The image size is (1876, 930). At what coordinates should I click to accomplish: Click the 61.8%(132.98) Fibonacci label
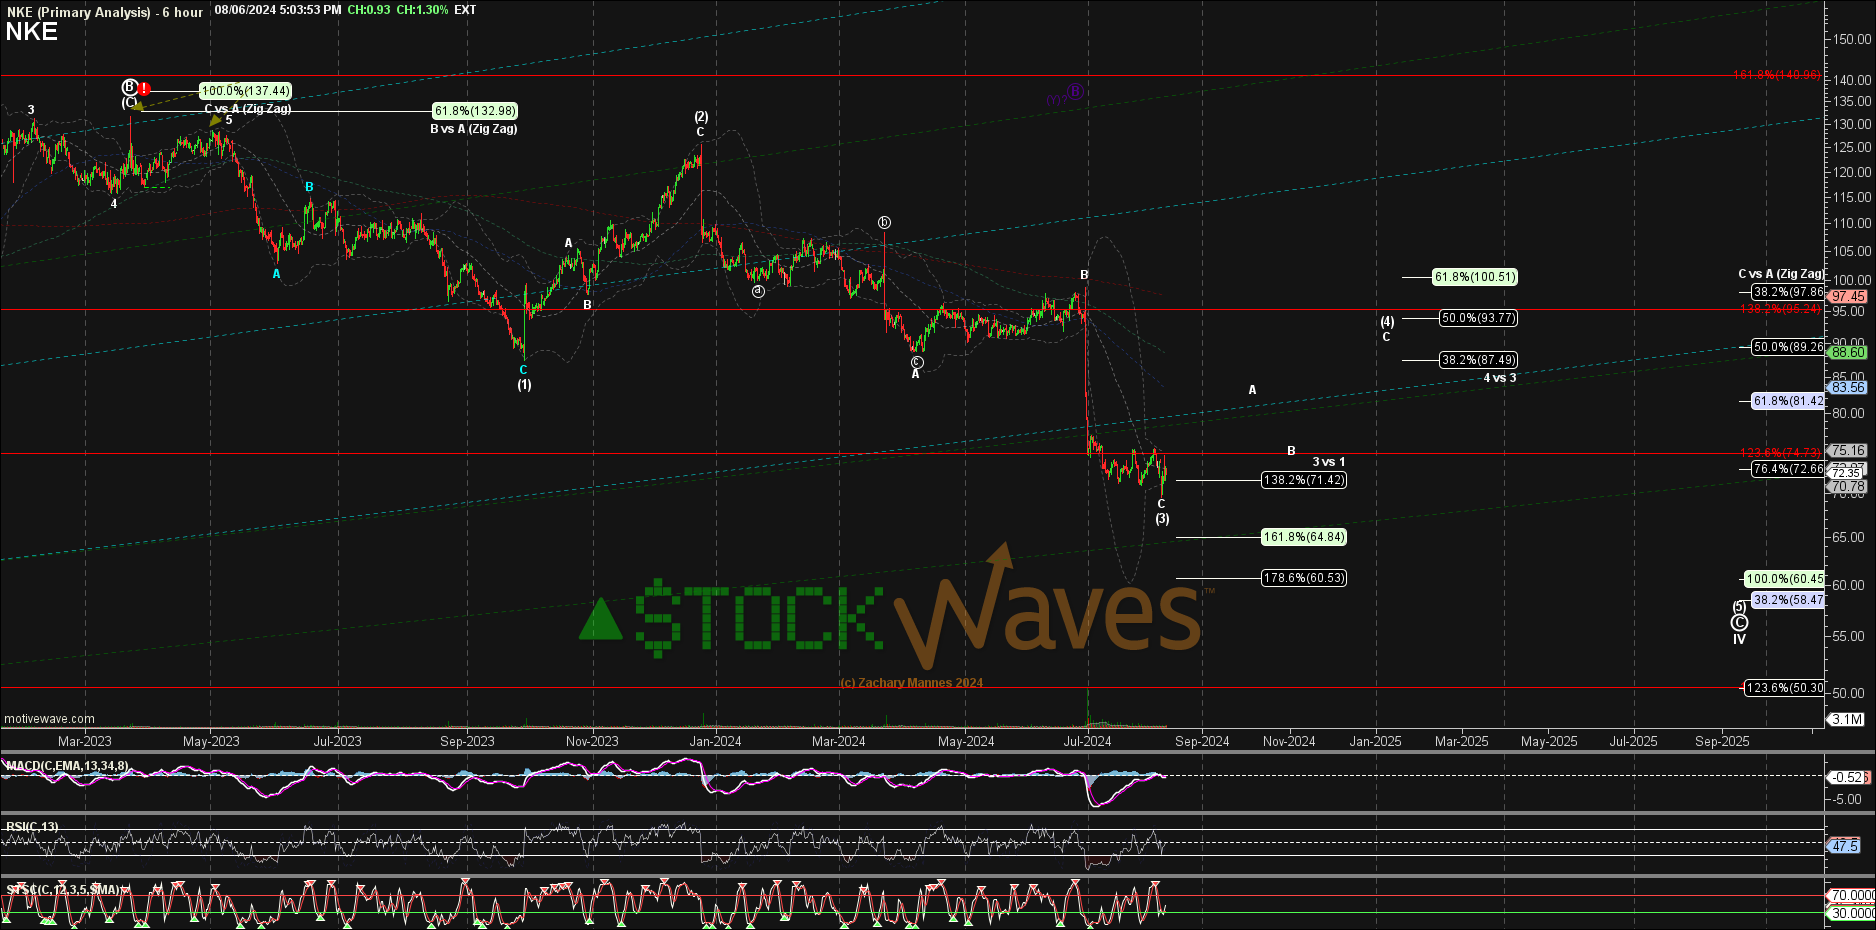tap(475, 111)
